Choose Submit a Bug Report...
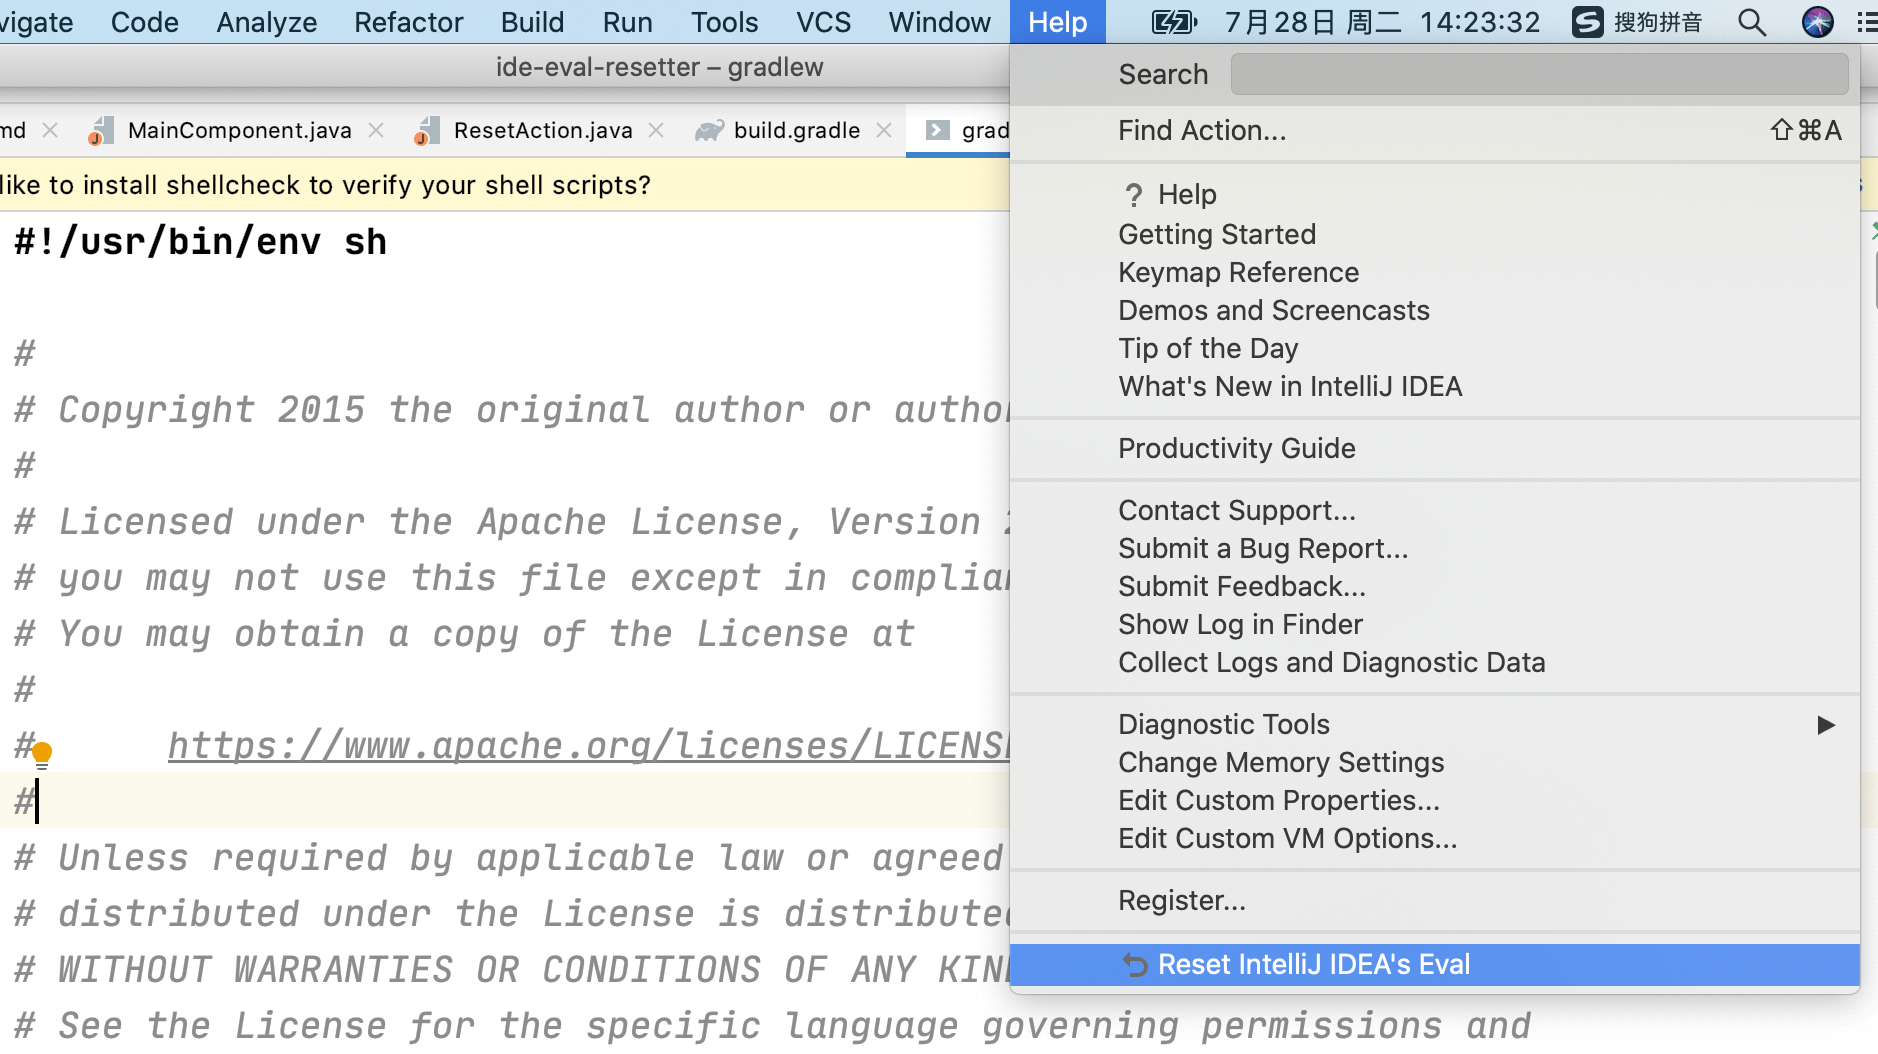 pyautogui.click(x=1435, y=548)
